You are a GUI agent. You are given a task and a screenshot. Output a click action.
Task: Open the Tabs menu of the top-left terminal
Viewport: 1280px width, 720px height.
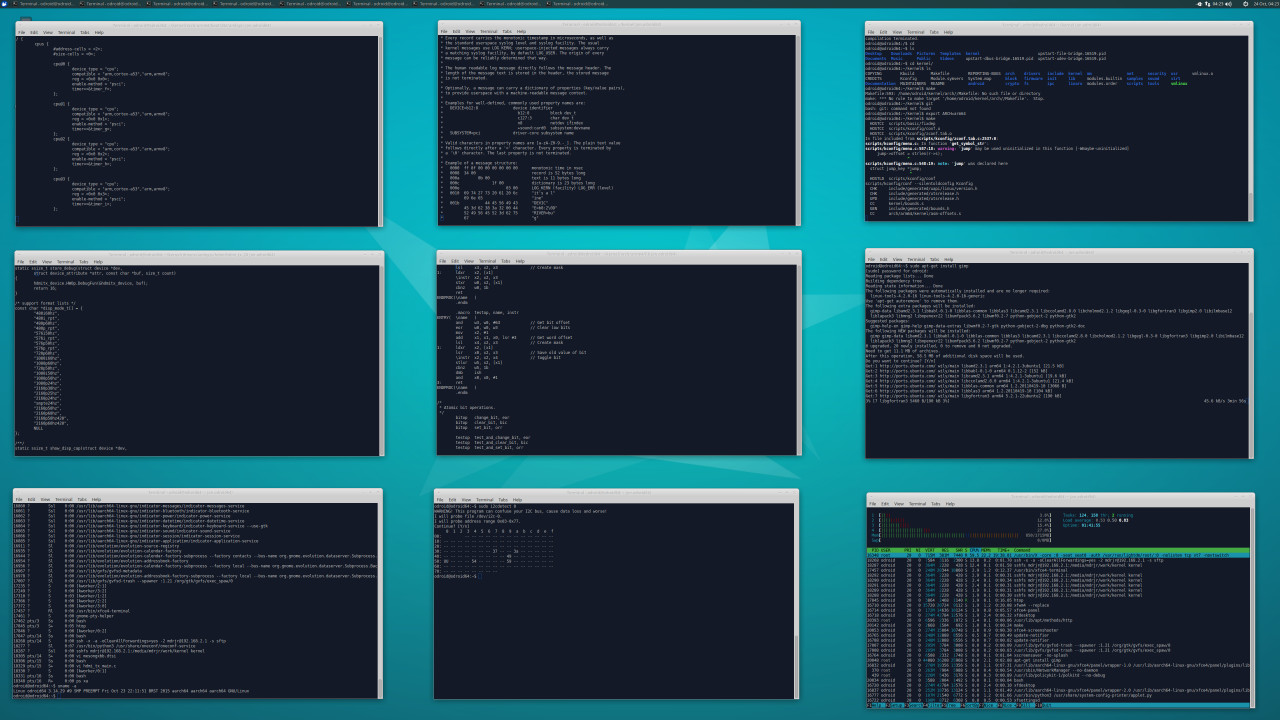pos(84,31)
